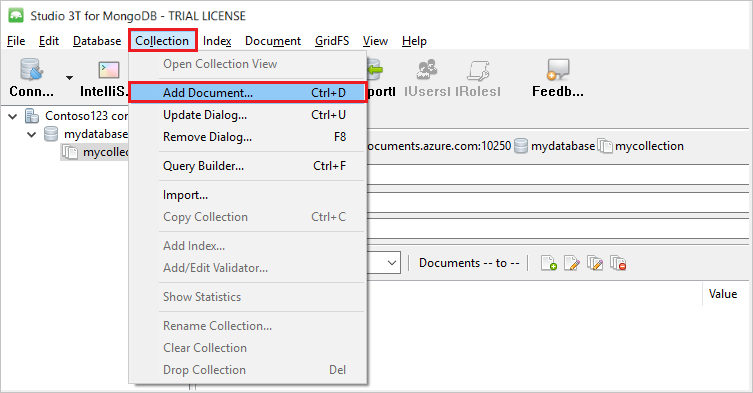Choose Query Builder... menu entry
This screenshot has width=753, height=393.
pos(248,166)
